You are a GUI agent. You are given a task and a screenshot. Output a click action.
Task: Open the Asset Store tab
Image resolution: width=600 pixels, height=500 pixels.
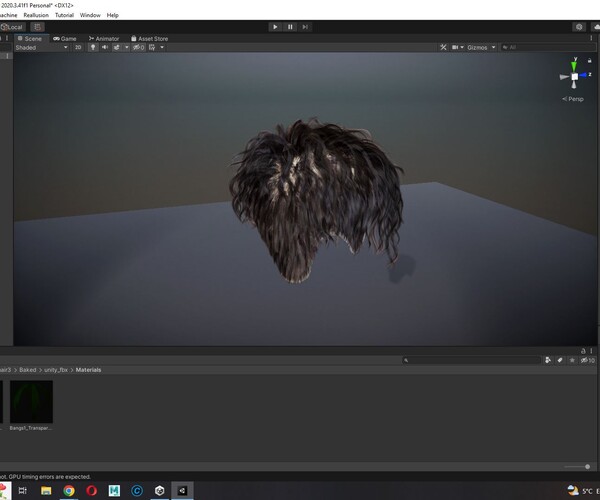click(x=149, y=39)
